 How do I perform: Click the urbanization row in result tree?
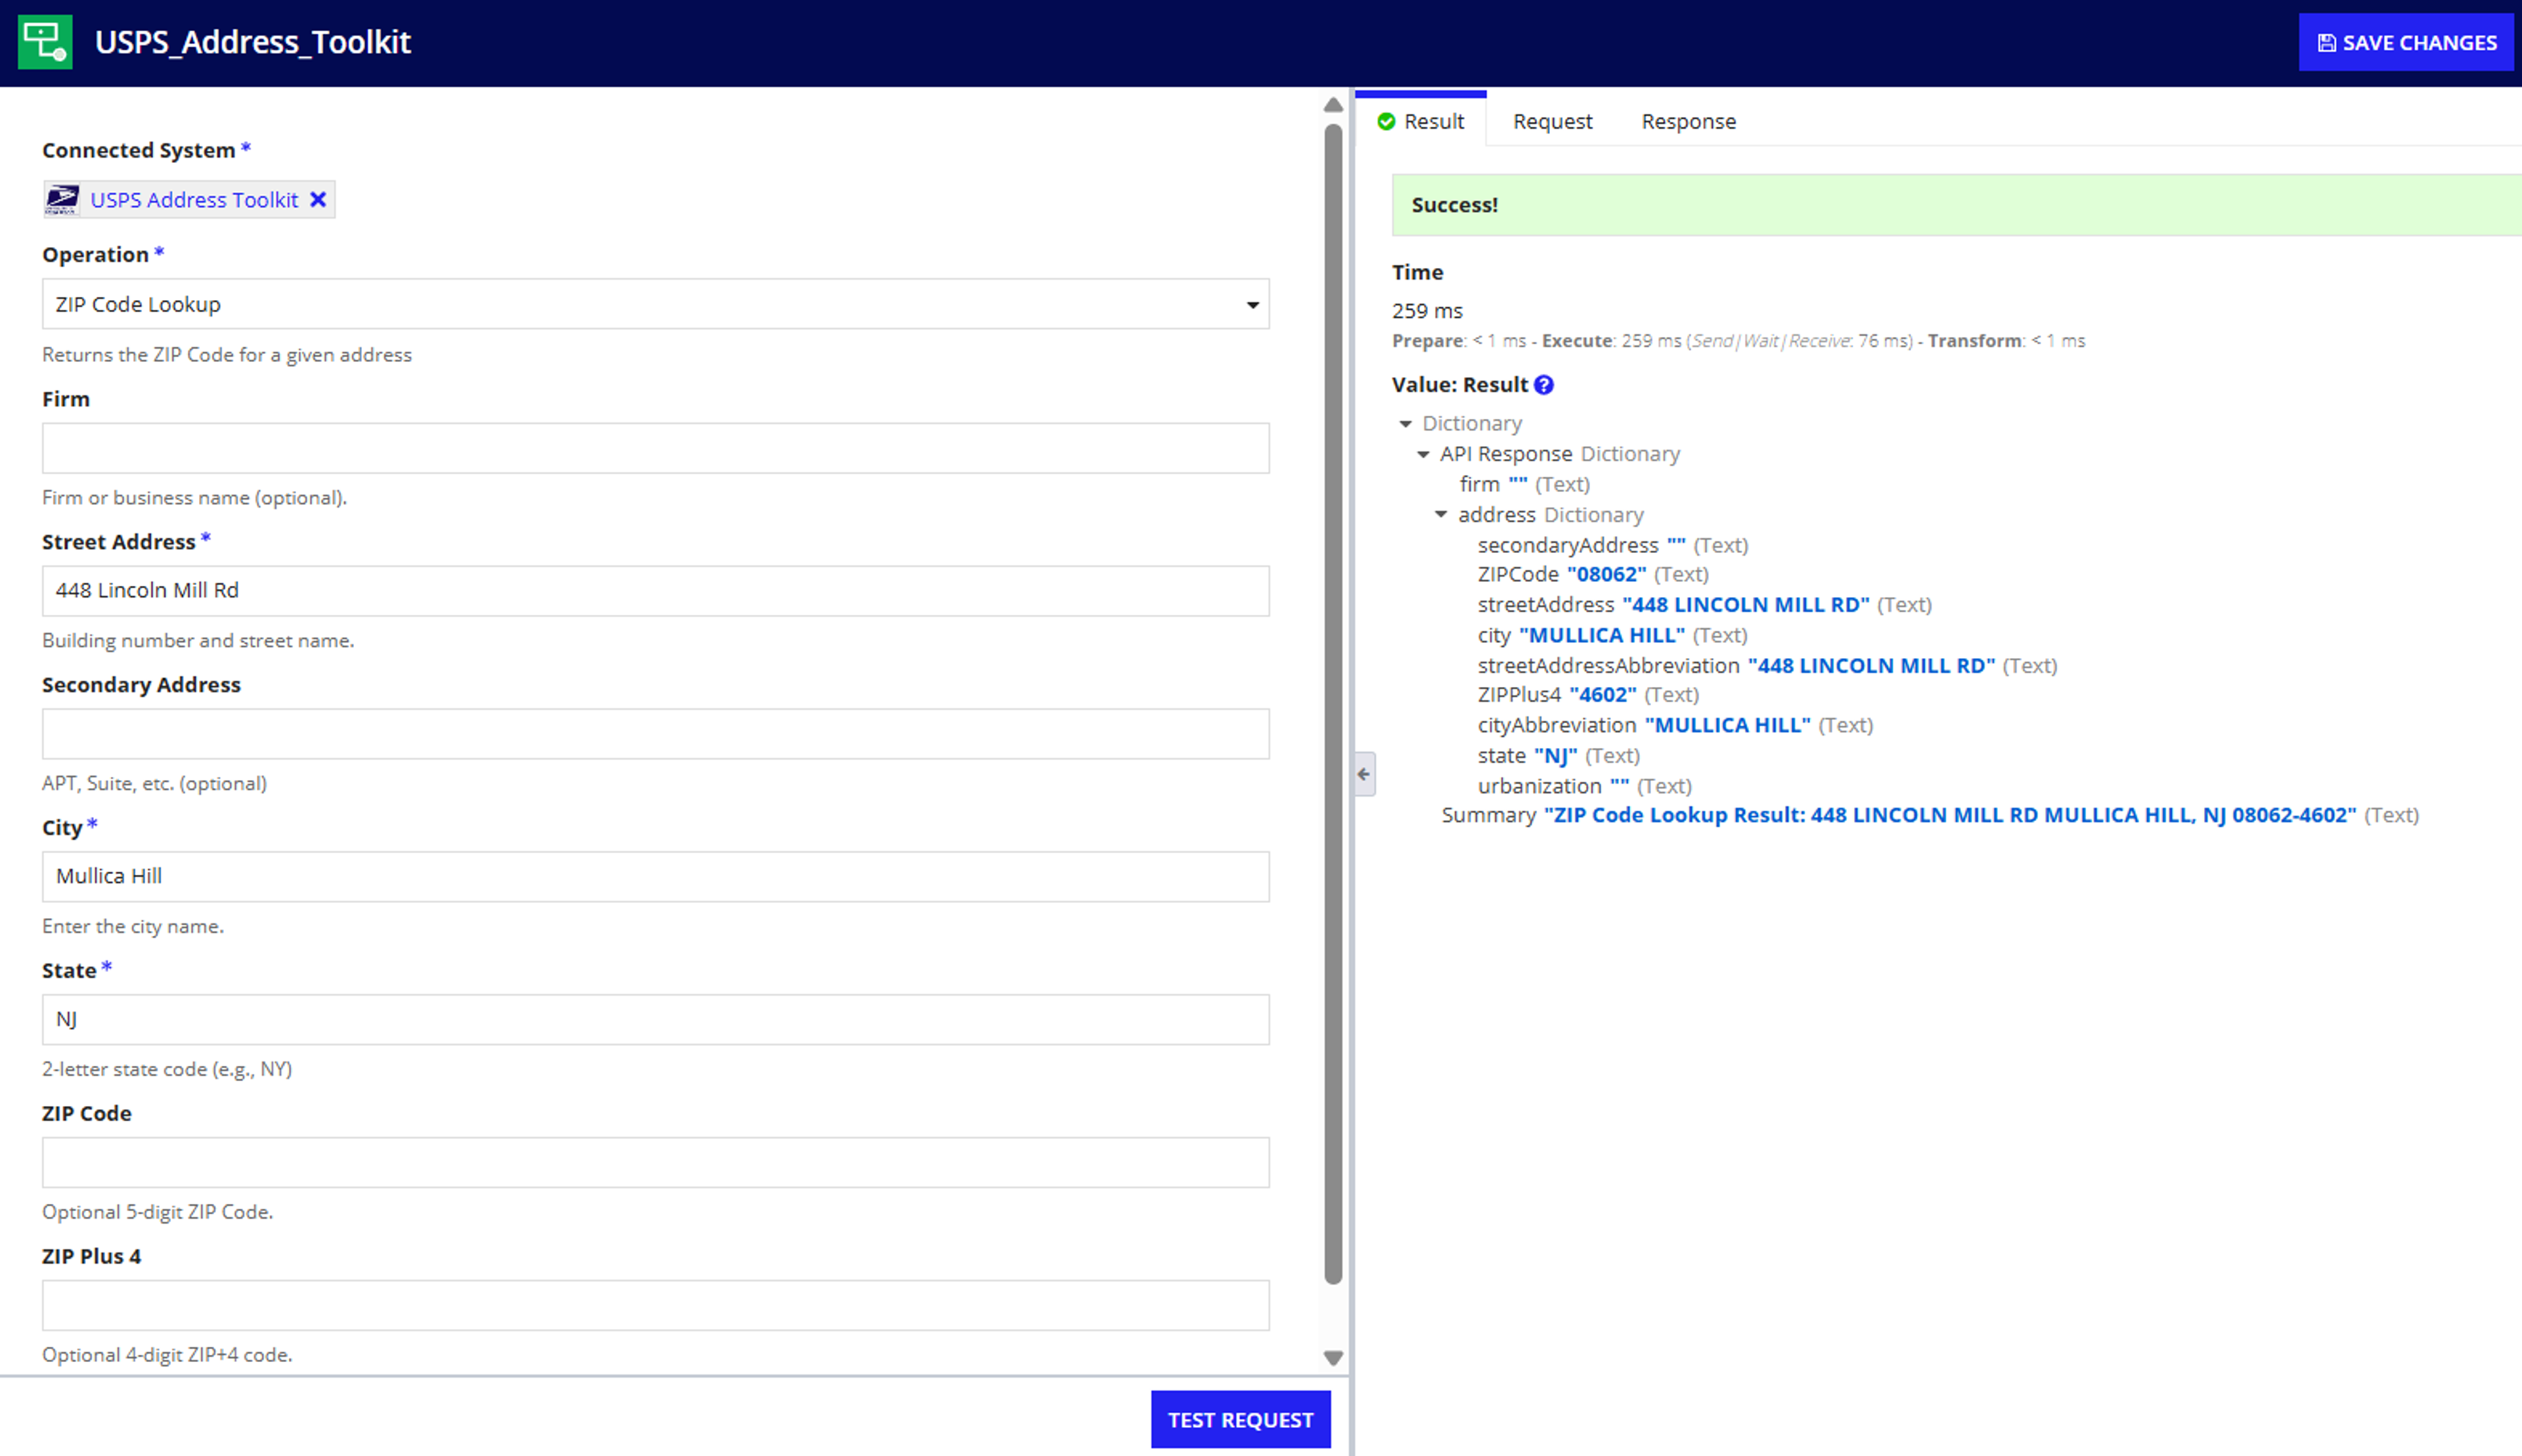[x=1584, y=786]
